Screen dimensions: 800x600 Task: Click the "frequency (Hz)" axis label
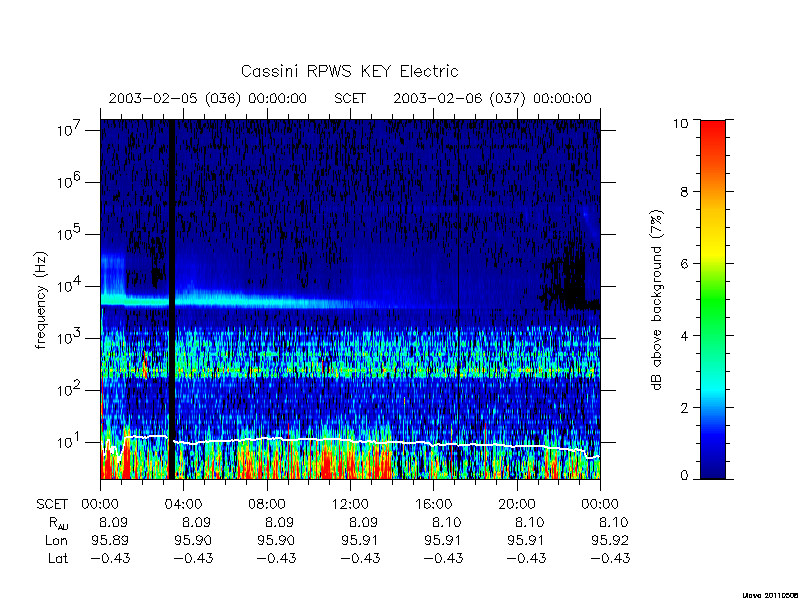(x=41, y=301)
